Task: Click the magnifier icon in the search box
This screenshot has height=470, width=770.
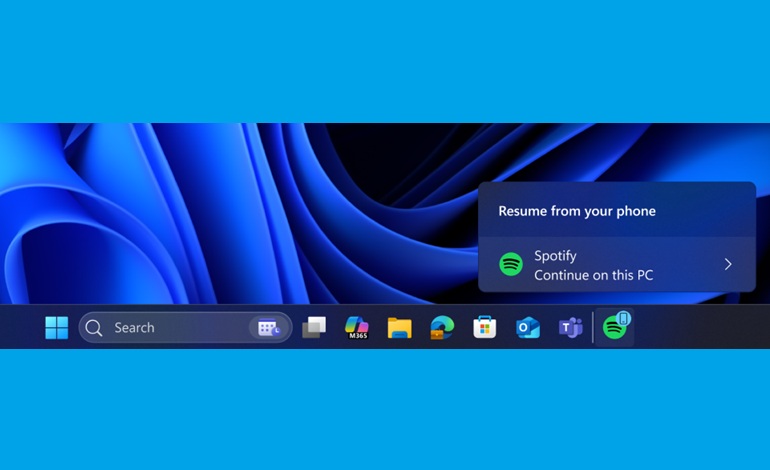Action: (x=93, y=328)
